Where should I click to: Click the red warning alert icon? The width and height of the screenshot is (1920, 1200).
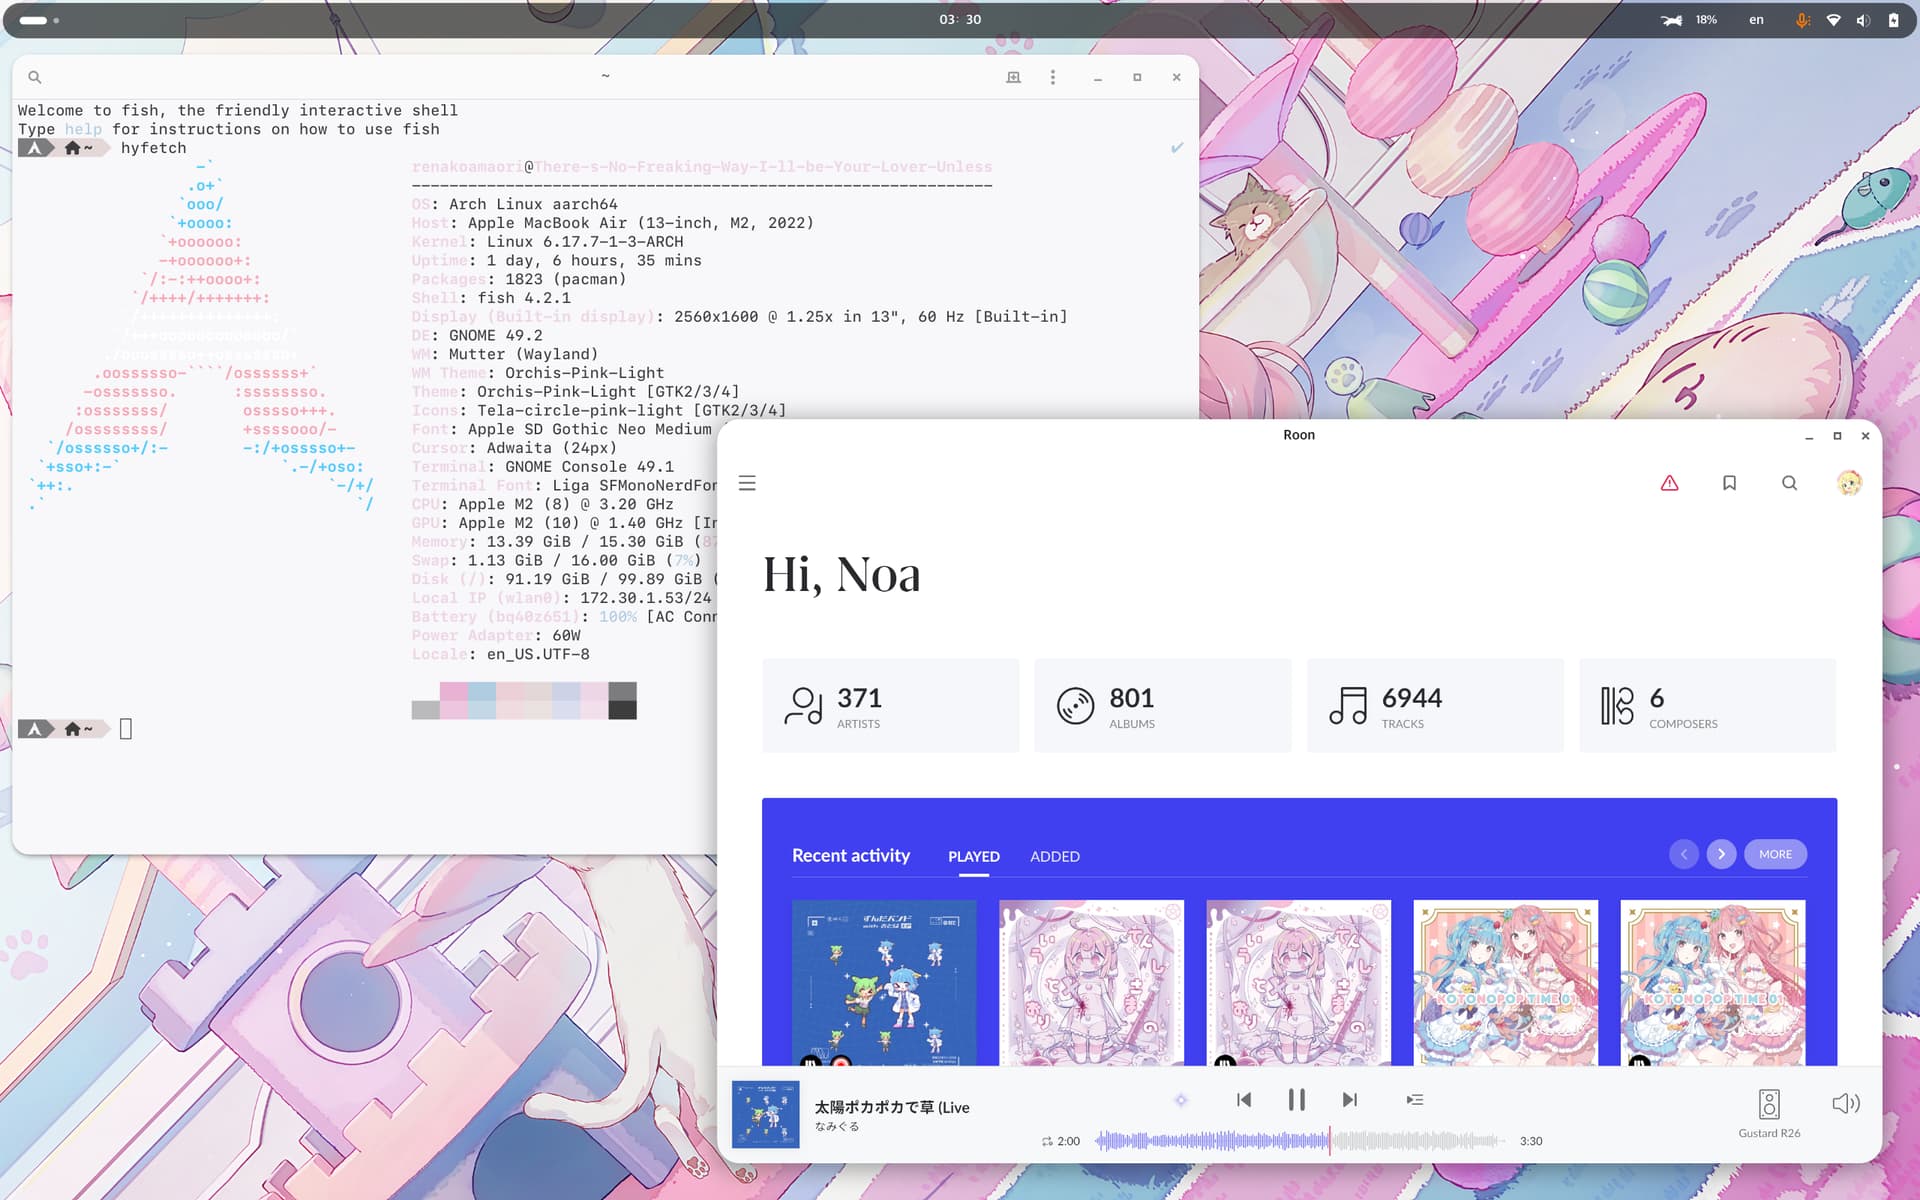[x=1669, y=483]
